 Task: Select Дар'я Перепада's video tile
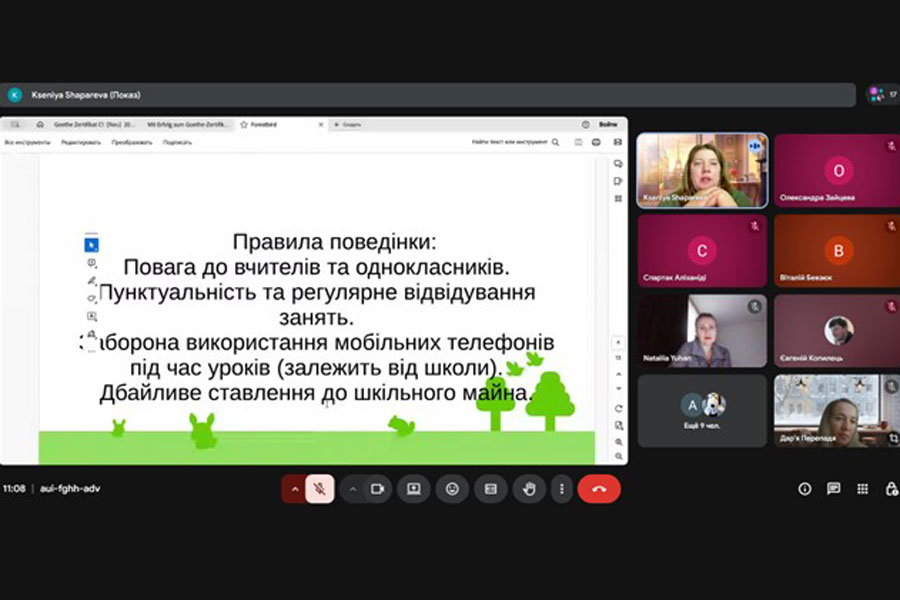(837, 411)
